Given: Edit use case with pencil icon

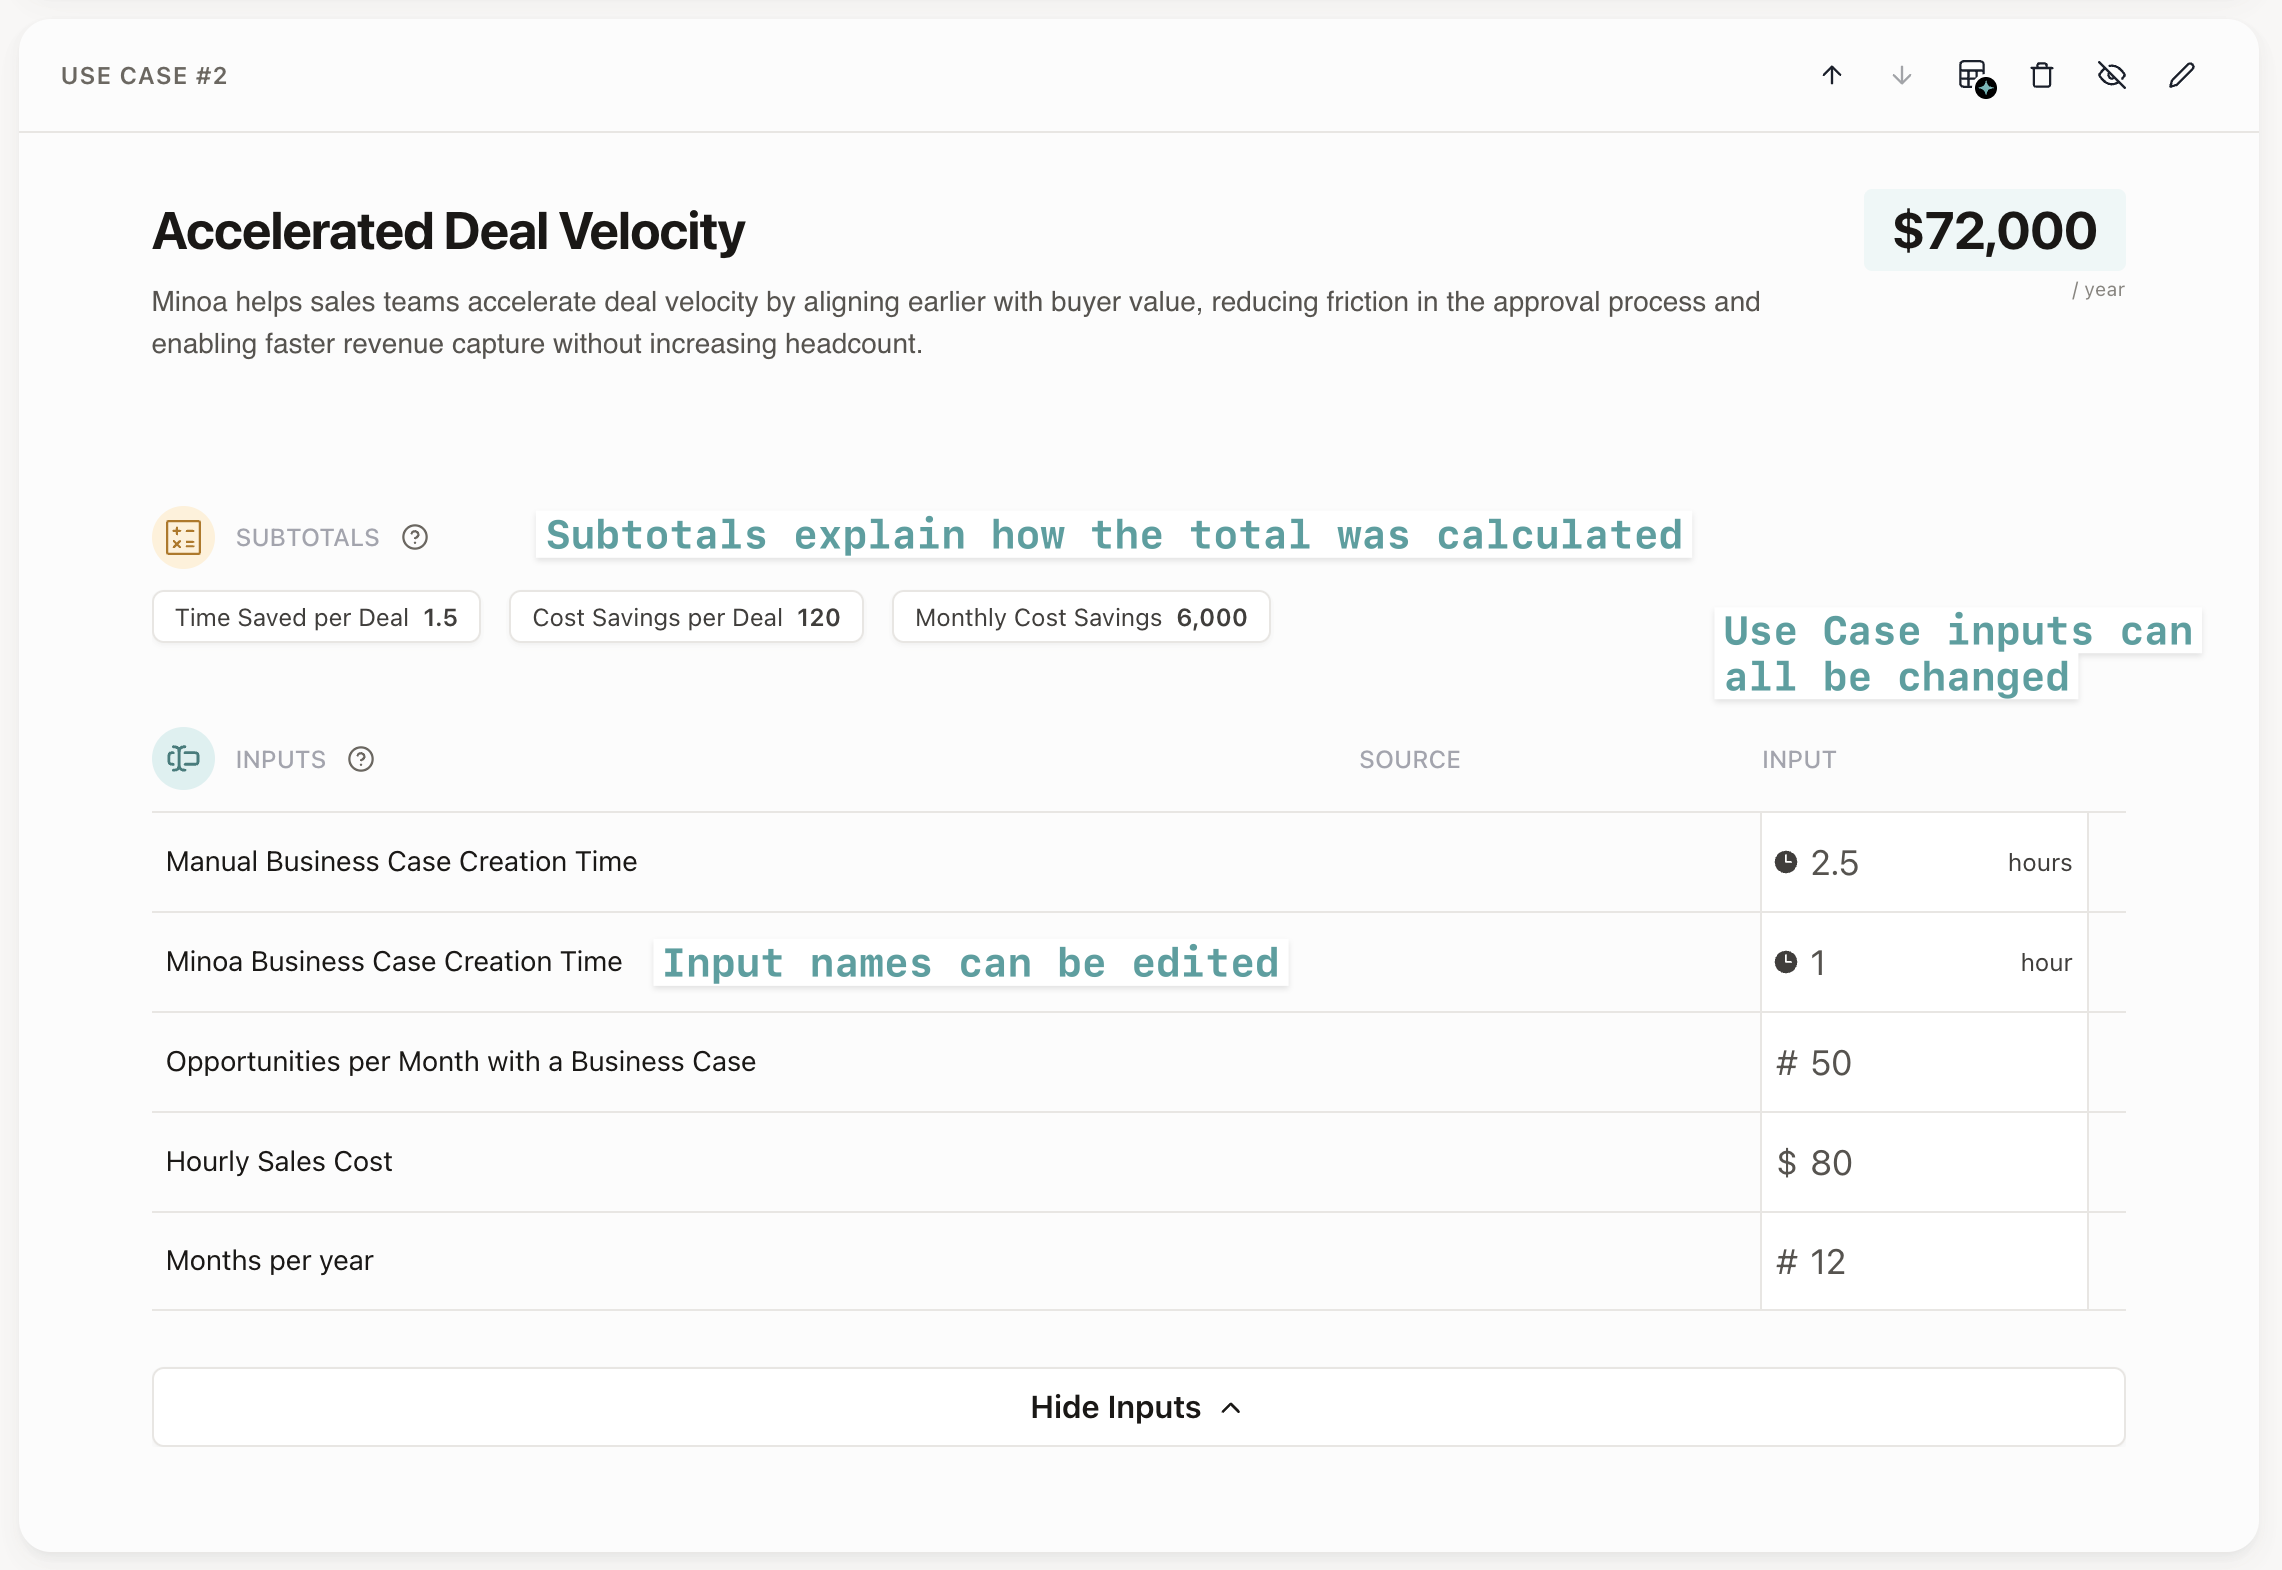Looking at the screenshot, I should click(x=2181, y=76).
